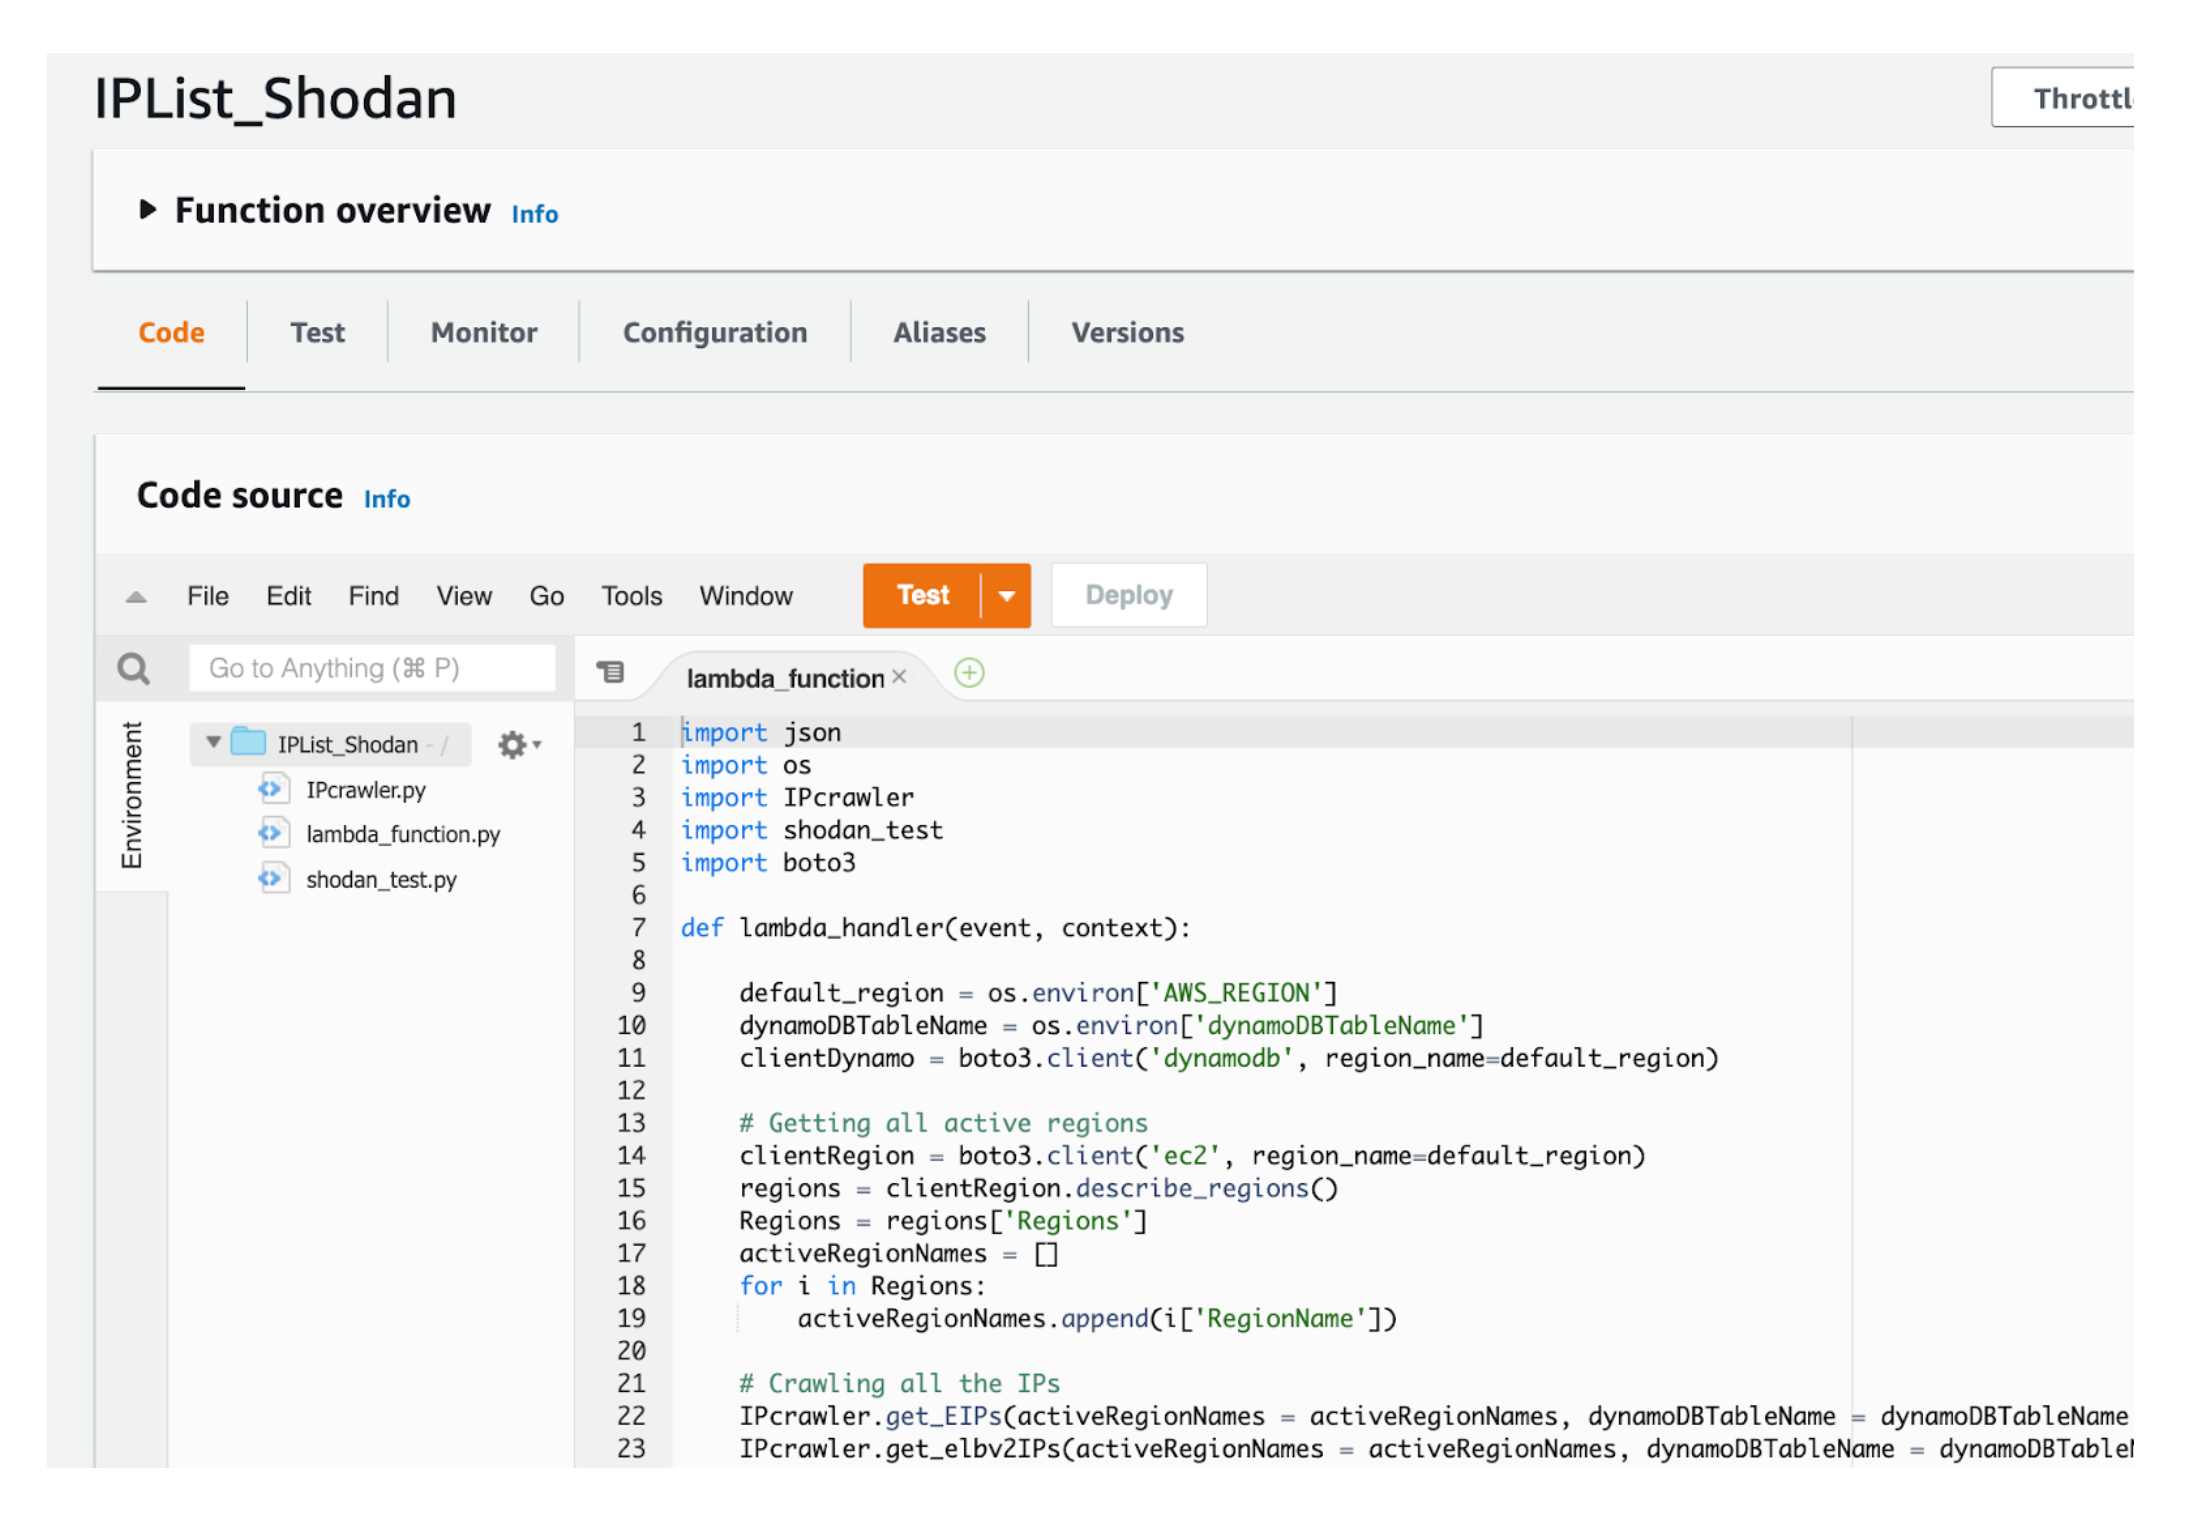Open the Code source Info link
Viewport: 2208px width, 1522px height.
point(386,498)
